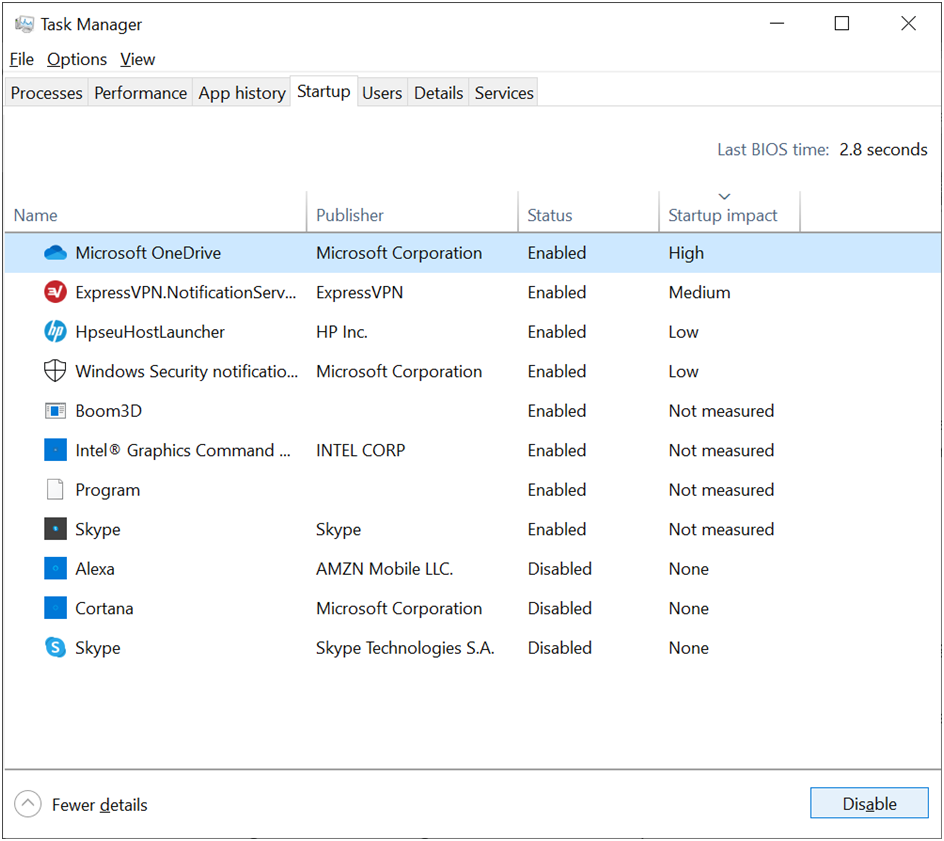
Task: Click the Alexa blue tile icon
Action: click(55, 569)
